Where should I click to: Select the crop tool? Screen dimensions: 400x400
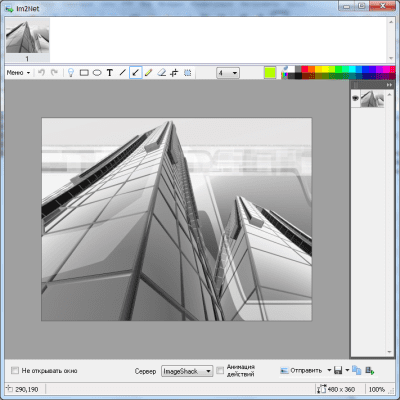(x=174, y=73)
